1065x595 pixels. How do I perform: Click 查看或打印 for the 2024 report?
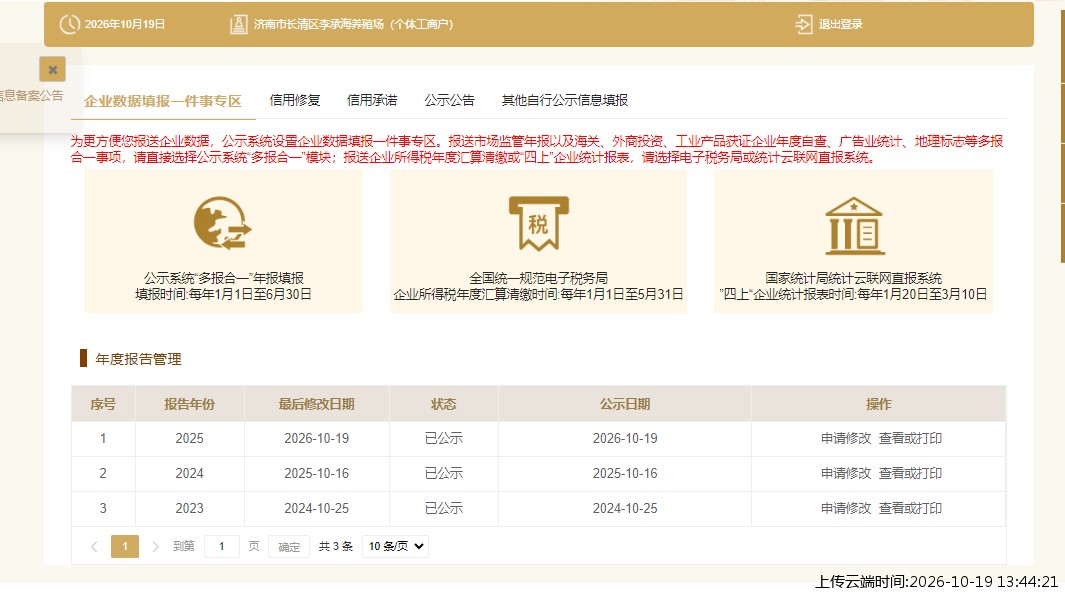pyautogui.click(x=910, y=473)
